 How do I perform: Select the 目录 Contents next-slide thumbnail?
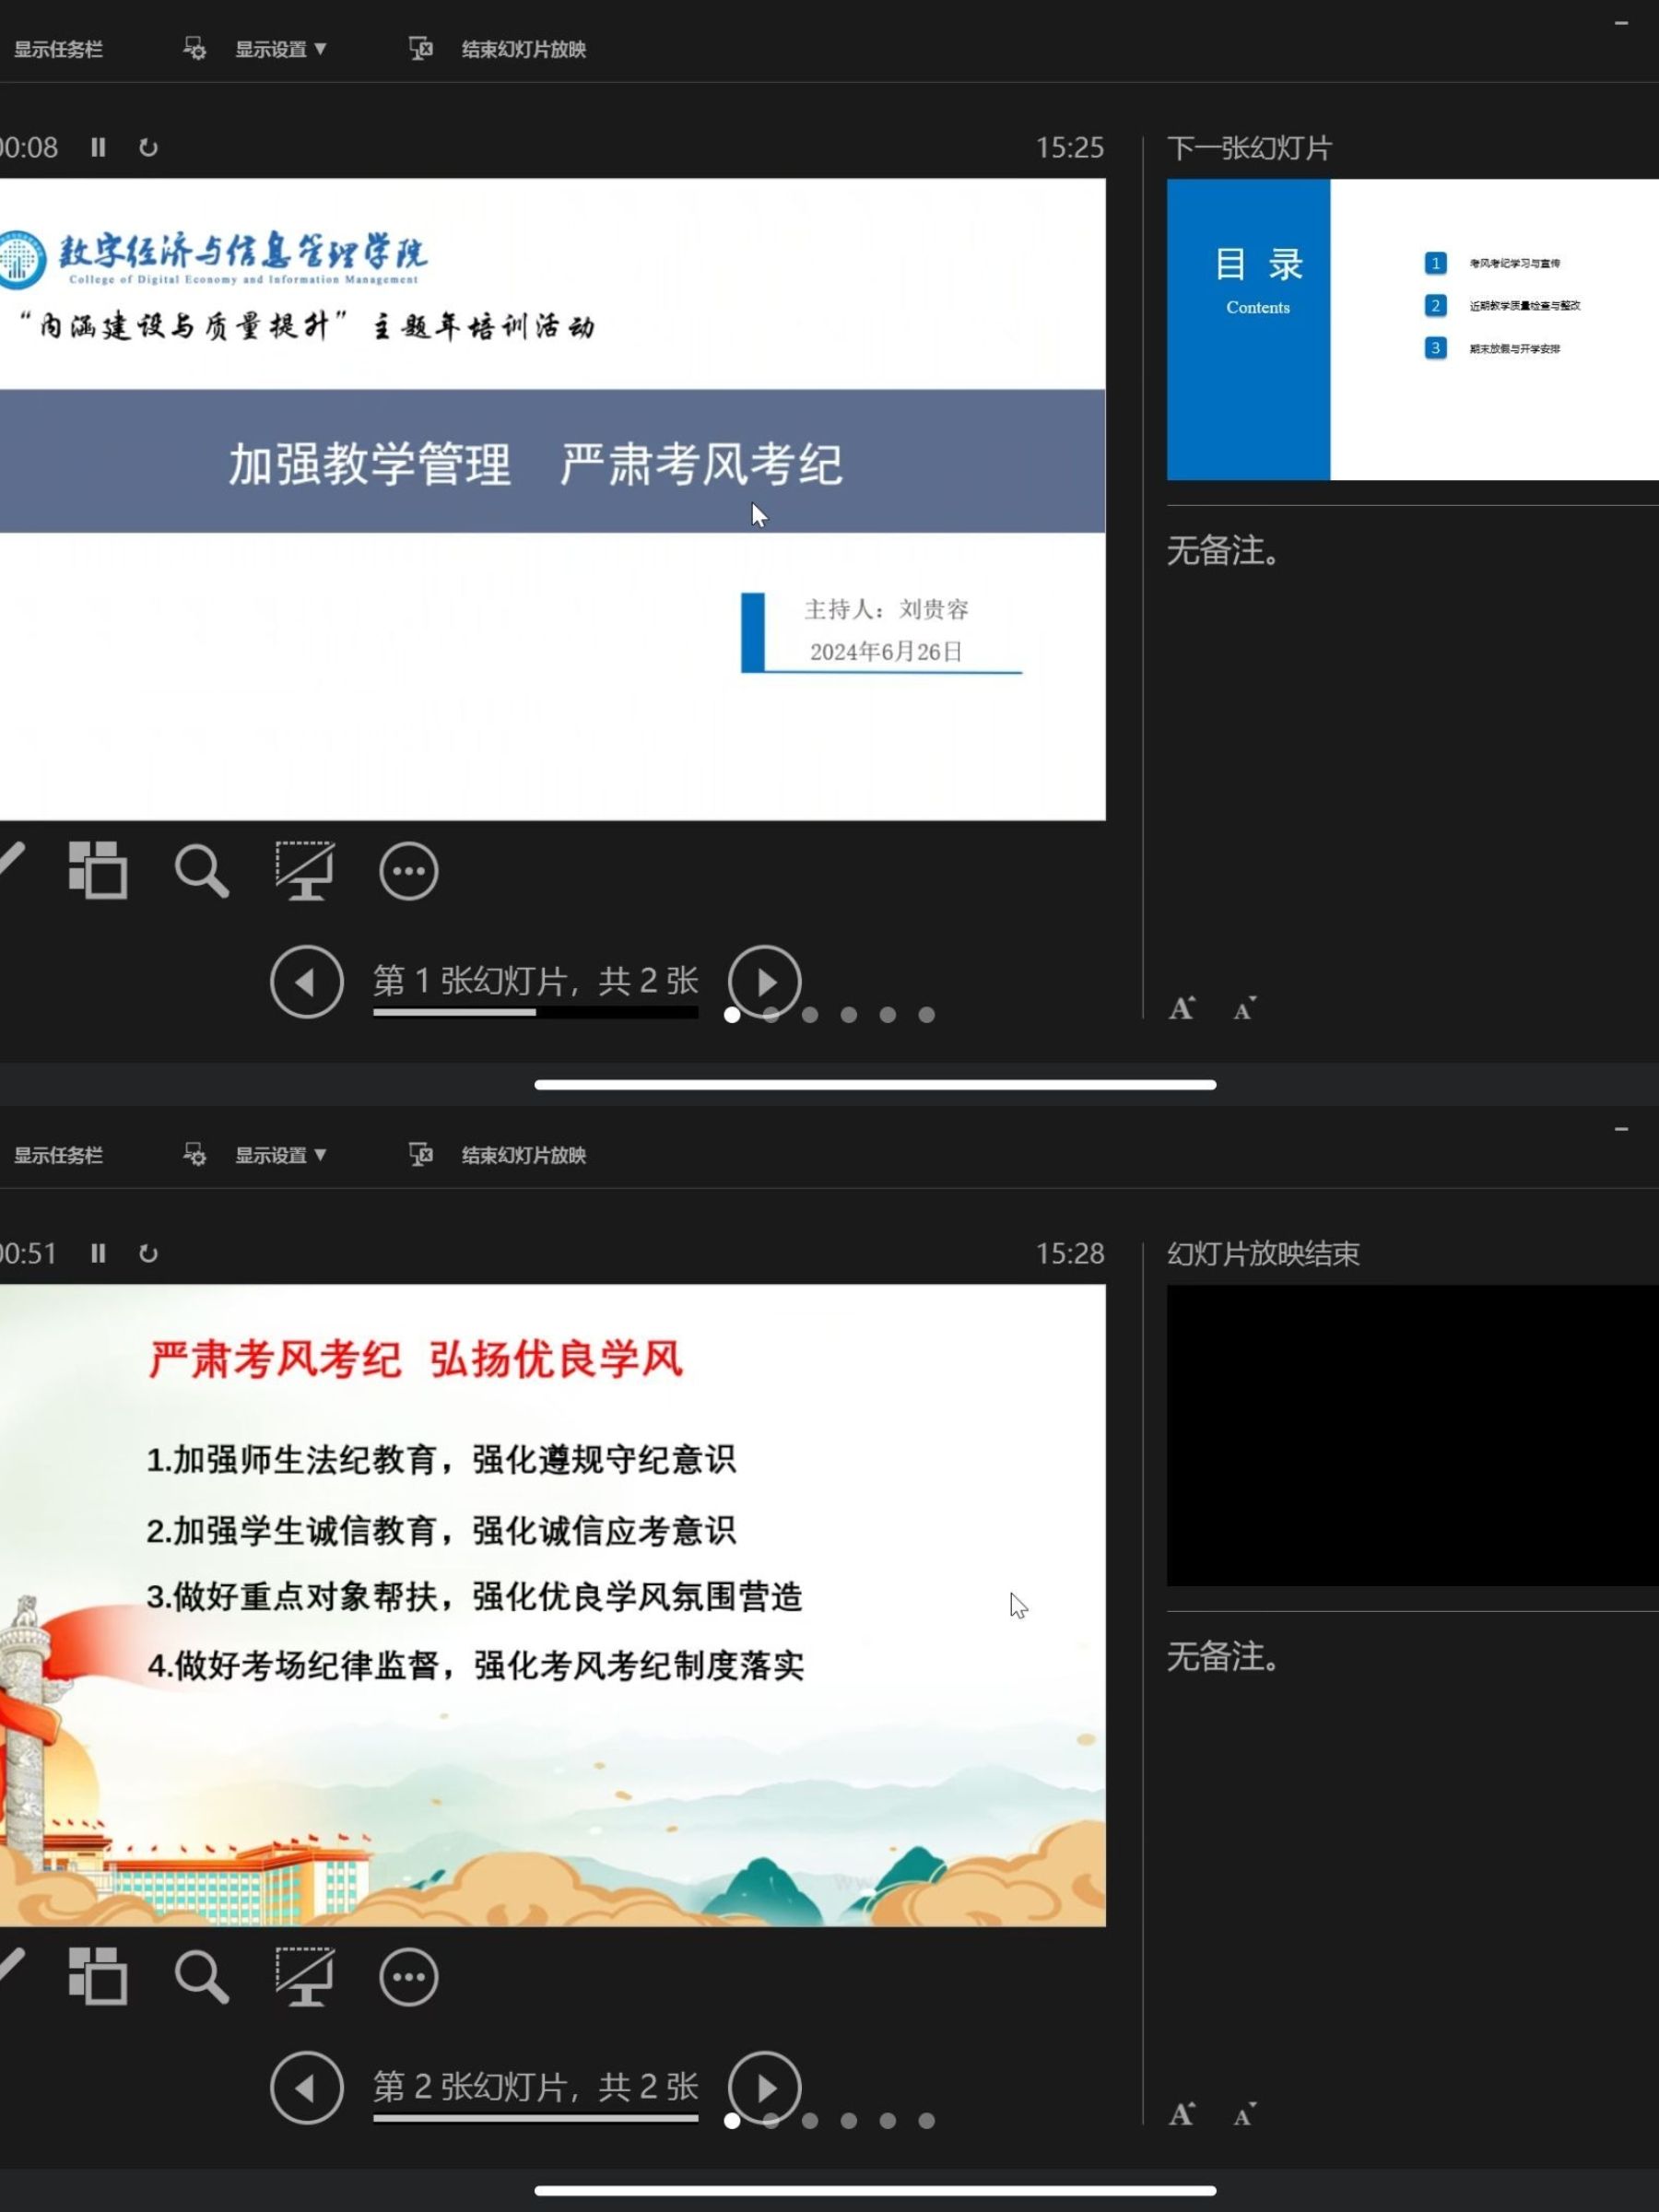point(1412,329)
